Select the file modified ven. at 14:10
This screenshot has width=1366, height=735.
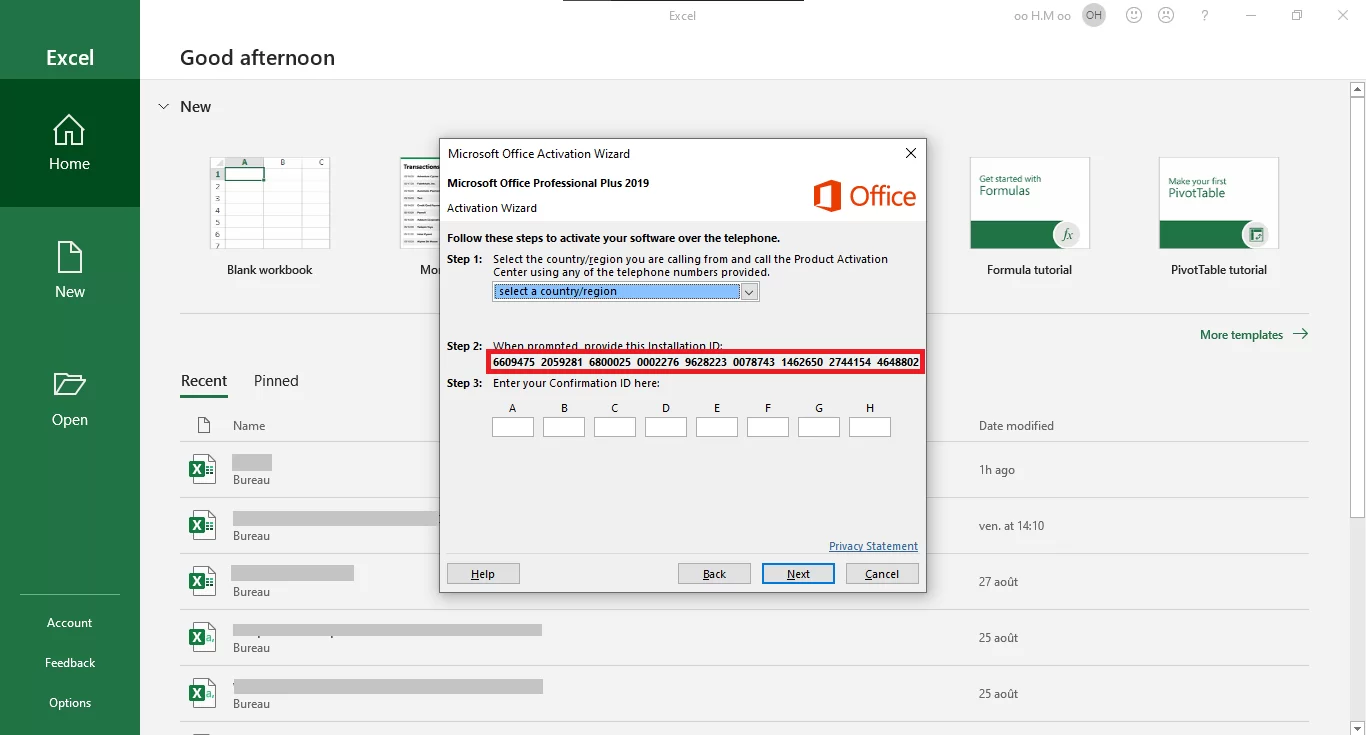pos(744,526)
